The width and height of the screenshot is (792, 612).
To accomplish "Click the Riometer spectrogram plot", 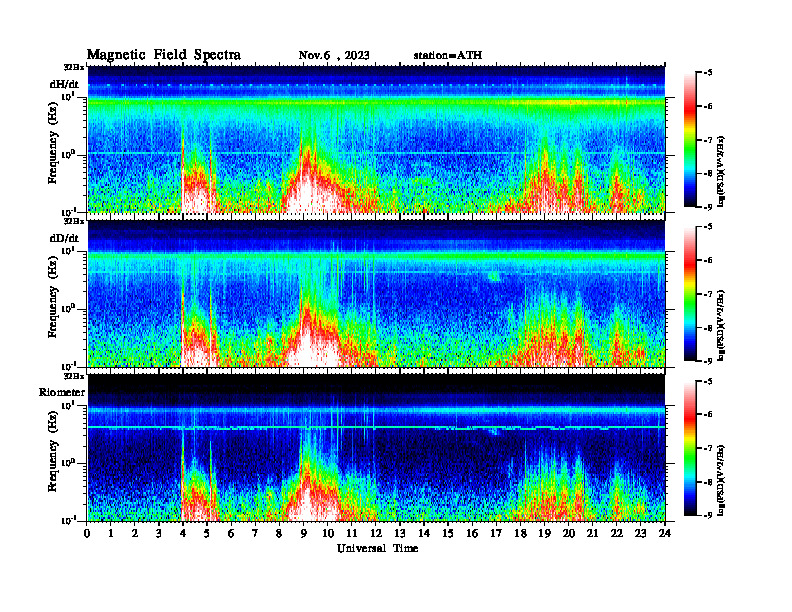I will tap(376, 447).
